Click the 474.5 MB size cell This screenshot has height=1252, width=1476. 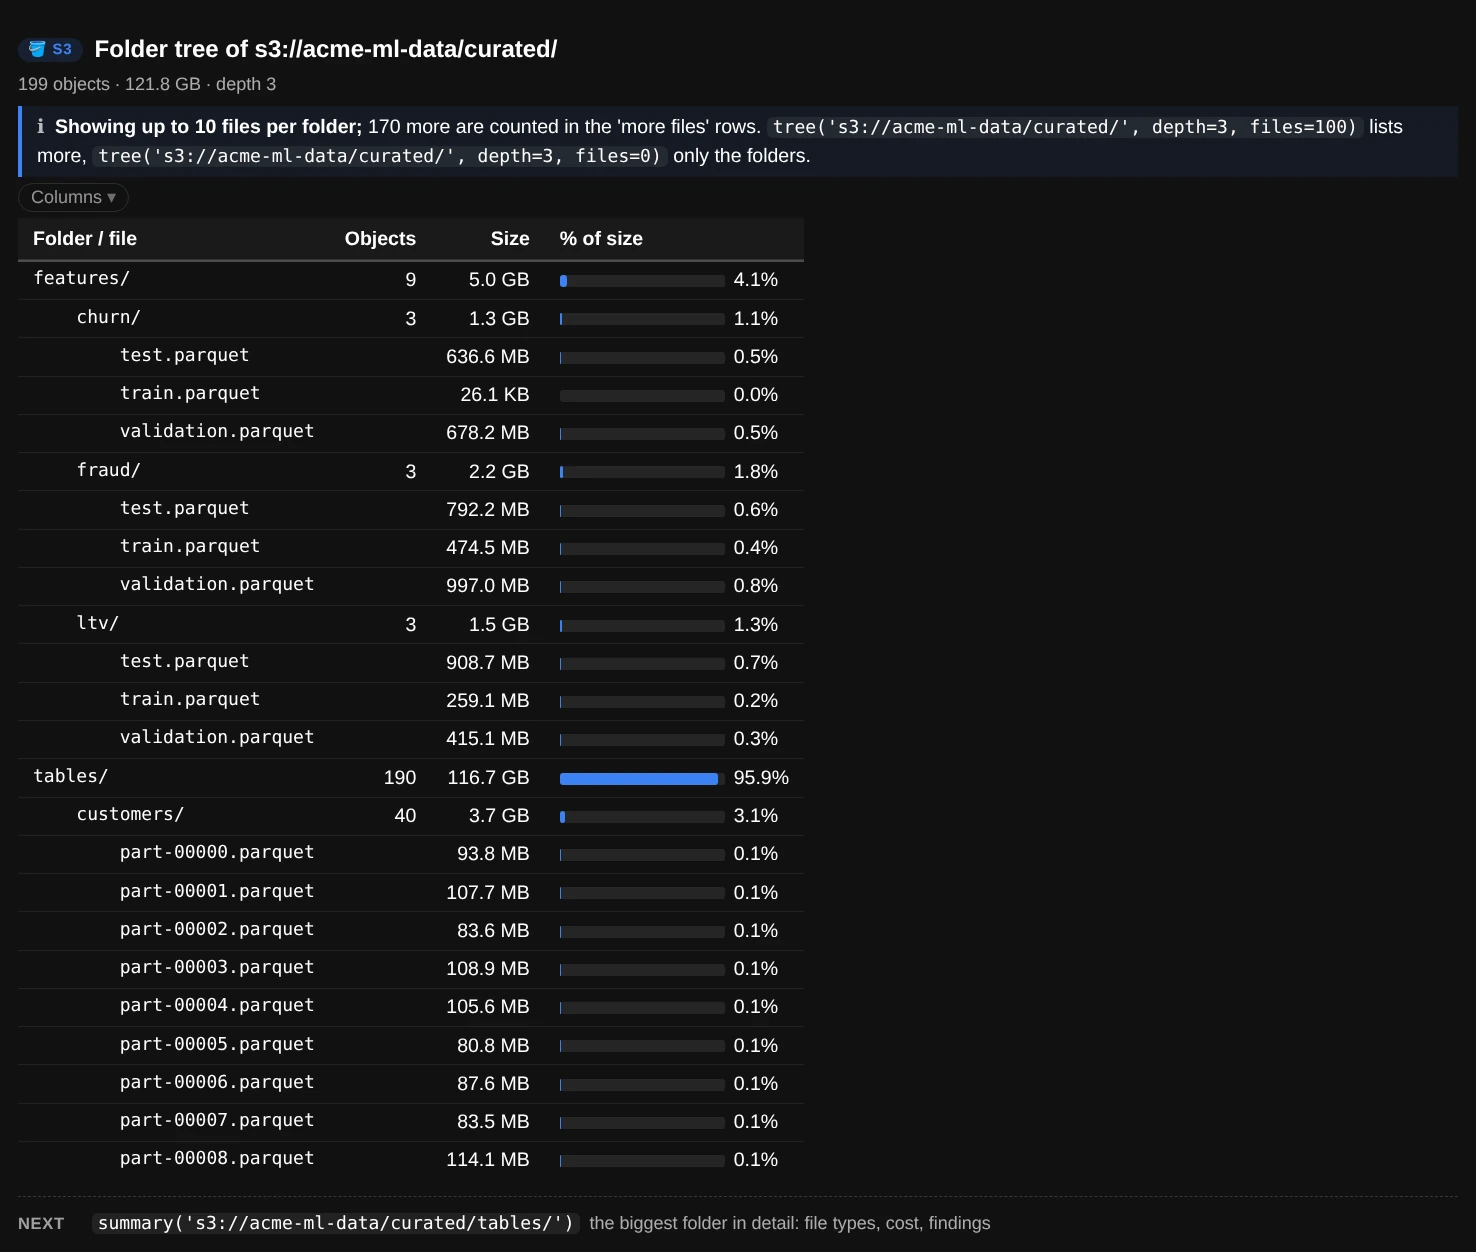[x=488, y=548]
